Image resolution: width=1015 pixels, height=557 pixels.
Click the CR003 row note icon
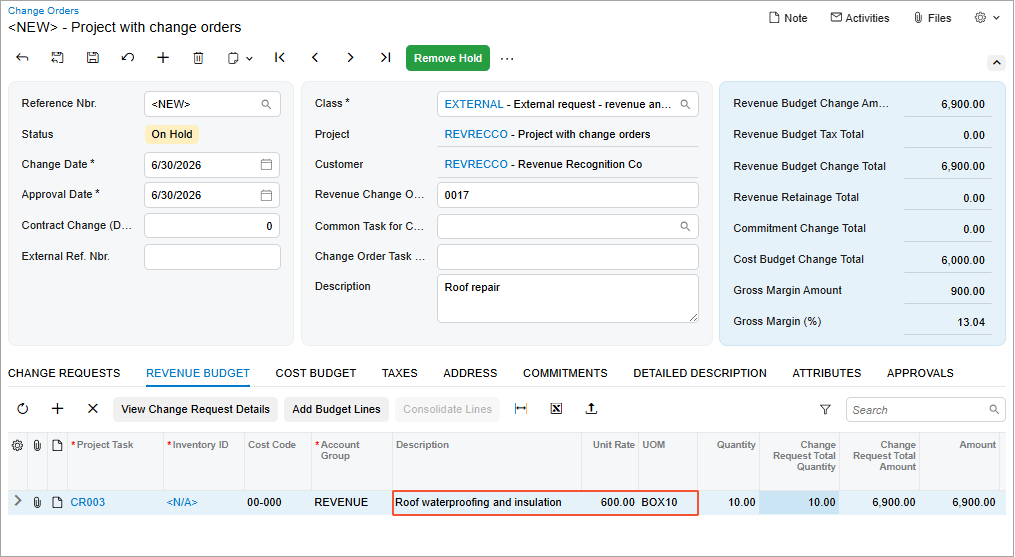[57, 502]
